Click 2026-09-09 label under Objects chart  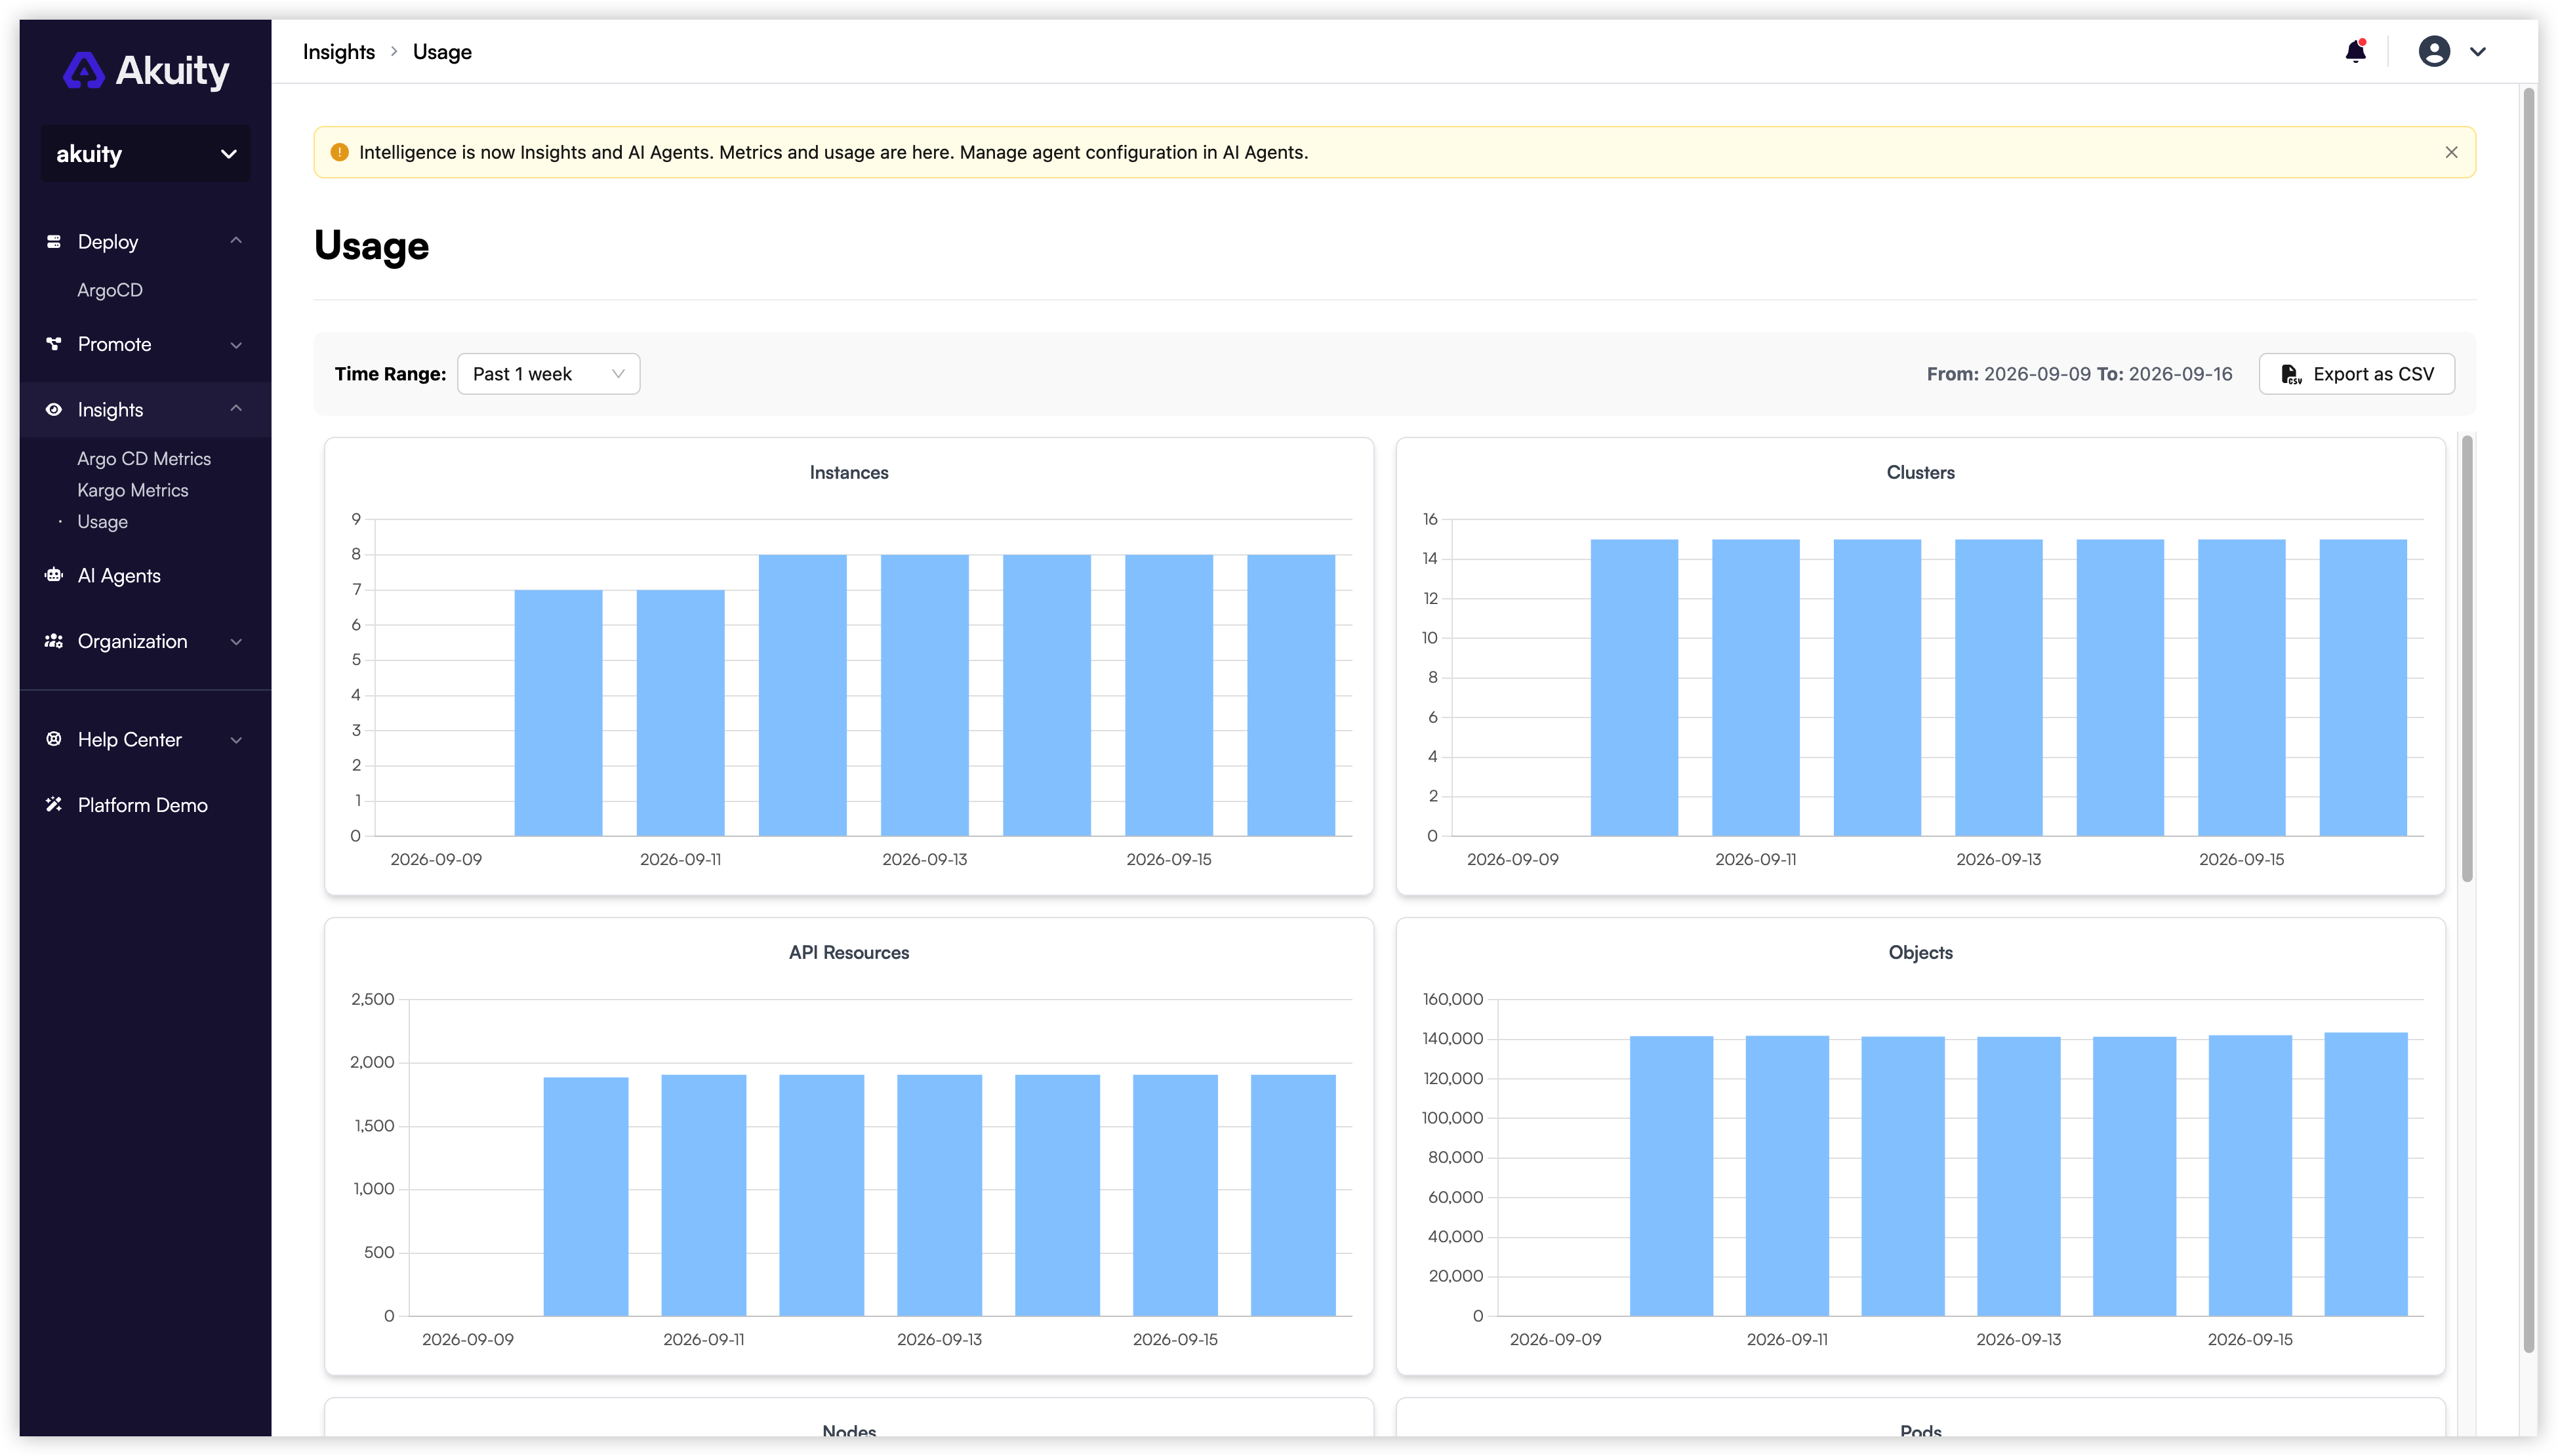coord(1555,1339)
